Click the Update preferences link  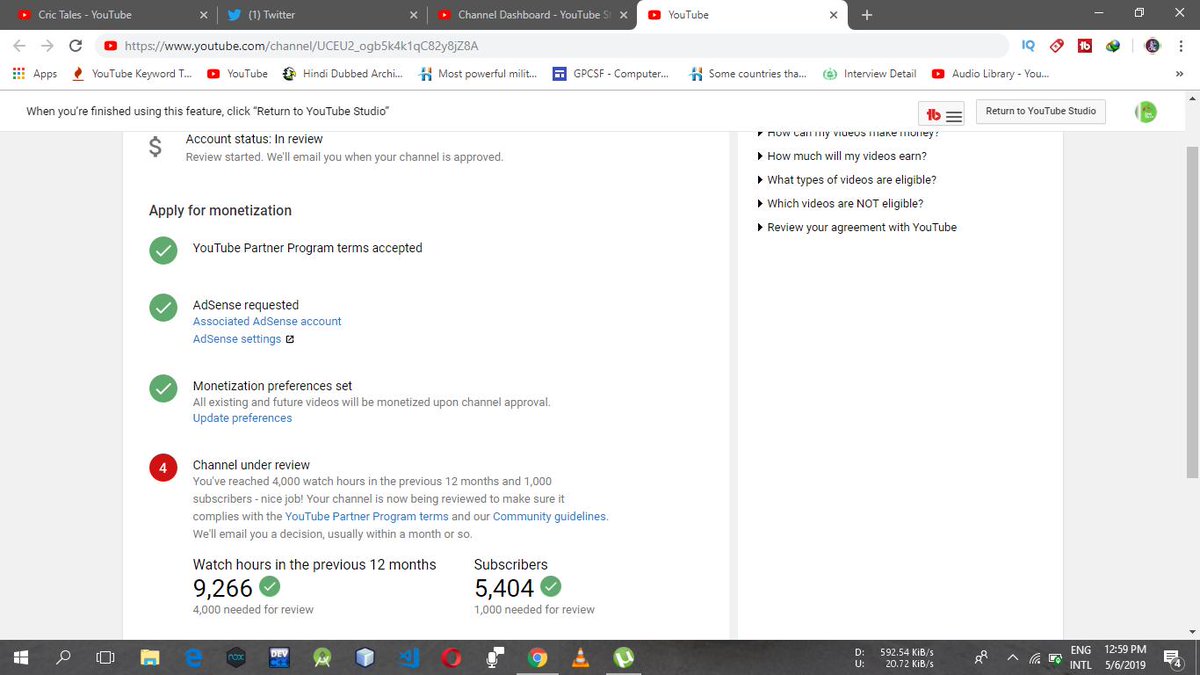(x=242, y=418)
